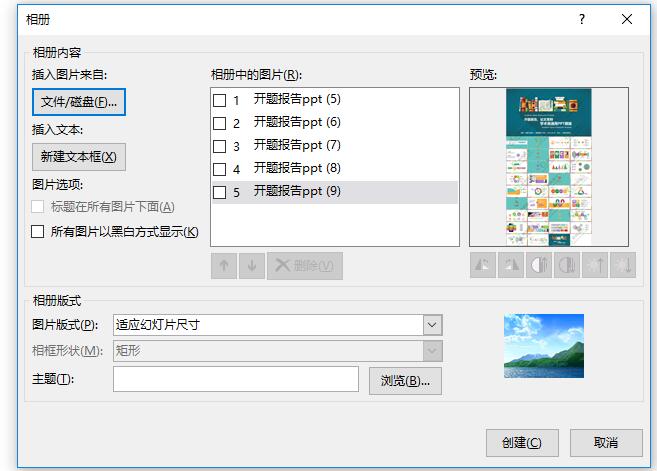Open the 相框形状 dropdown arrow
This screenshot has height=471, width=657.
432,351
